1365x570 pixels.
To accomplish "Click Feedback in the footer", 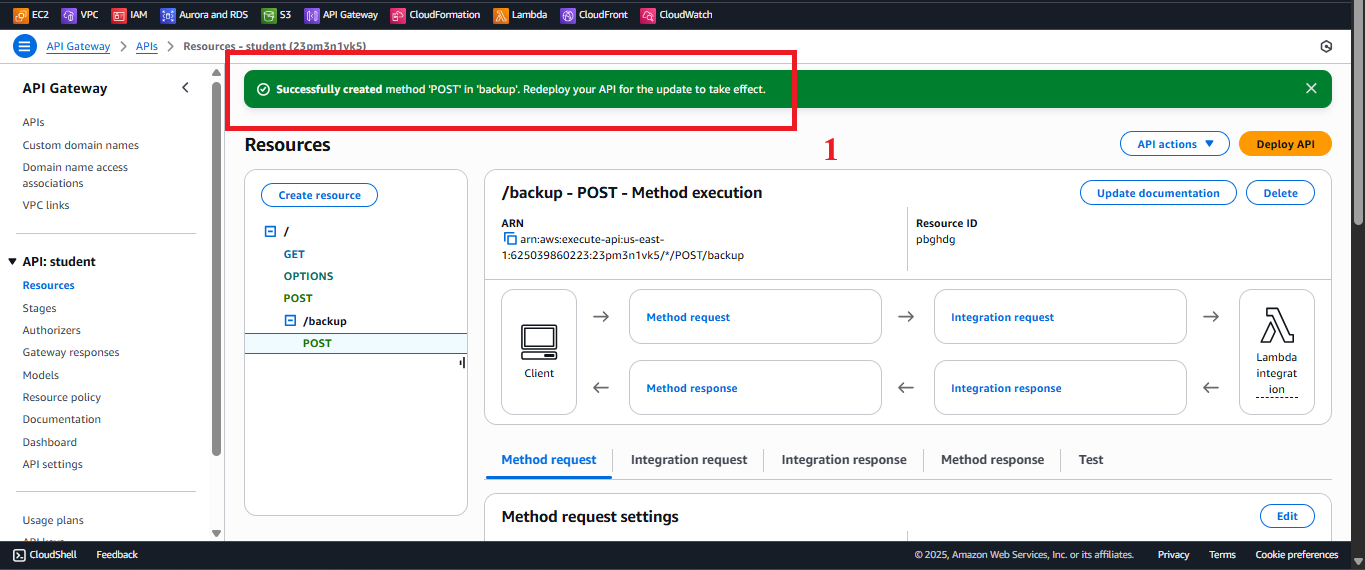I will click(117, 554).
